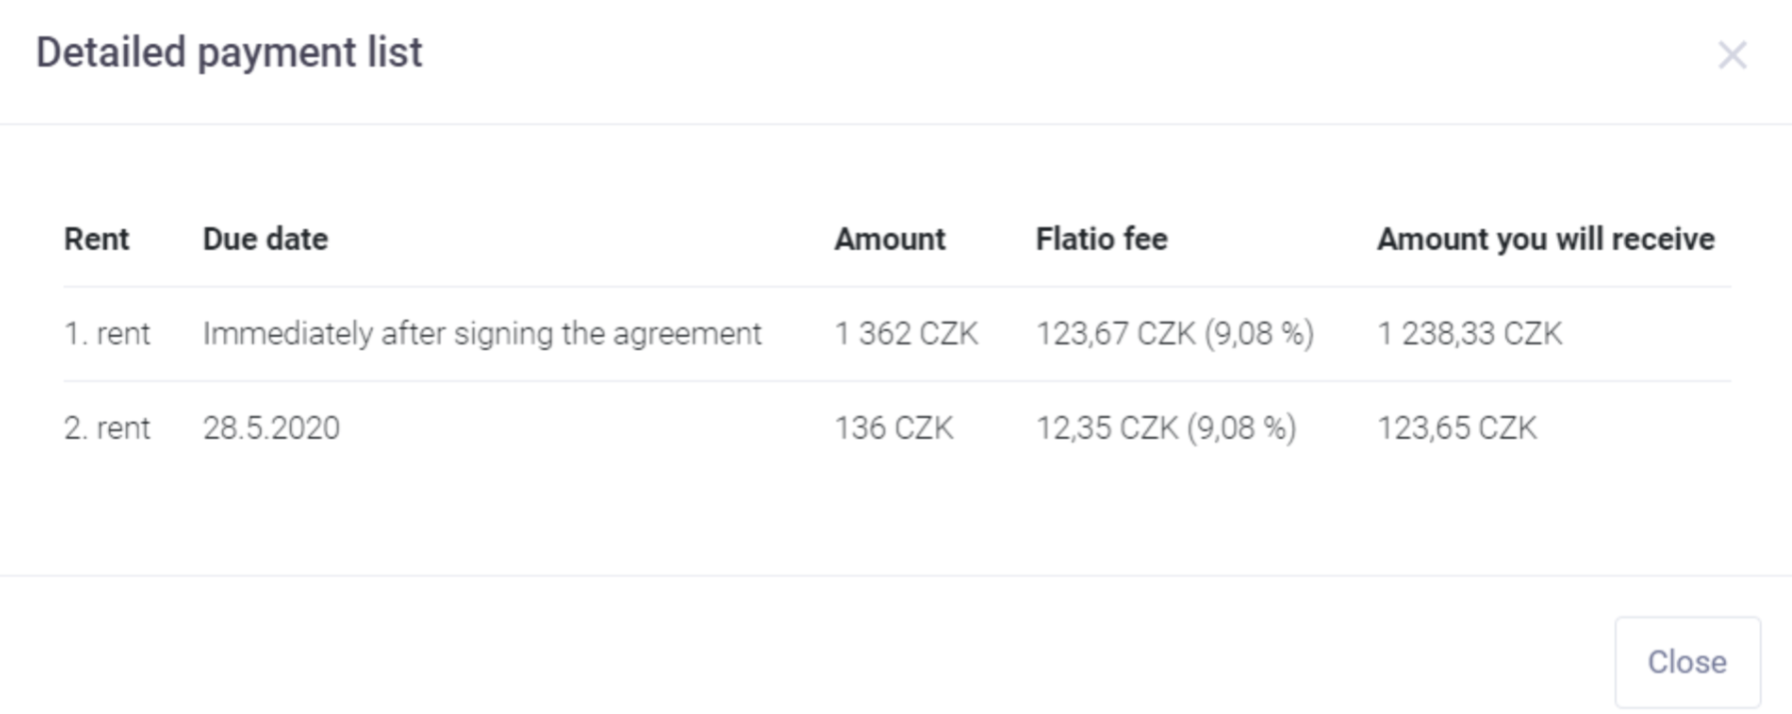Image resolution: width=1792 pixels, height=714 pixels.
Task: Click the Amount column header
Action: coord(889,239)
